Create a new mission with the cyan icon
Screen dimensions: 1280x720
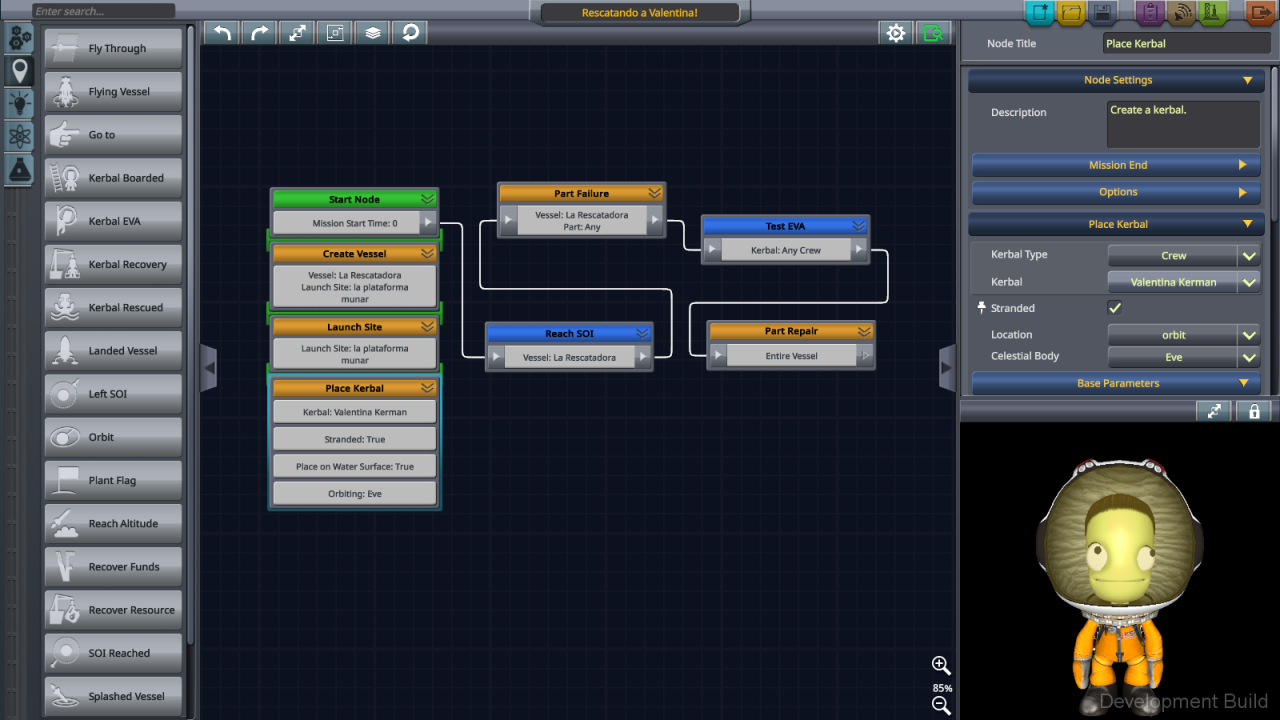pos(1040,14)
